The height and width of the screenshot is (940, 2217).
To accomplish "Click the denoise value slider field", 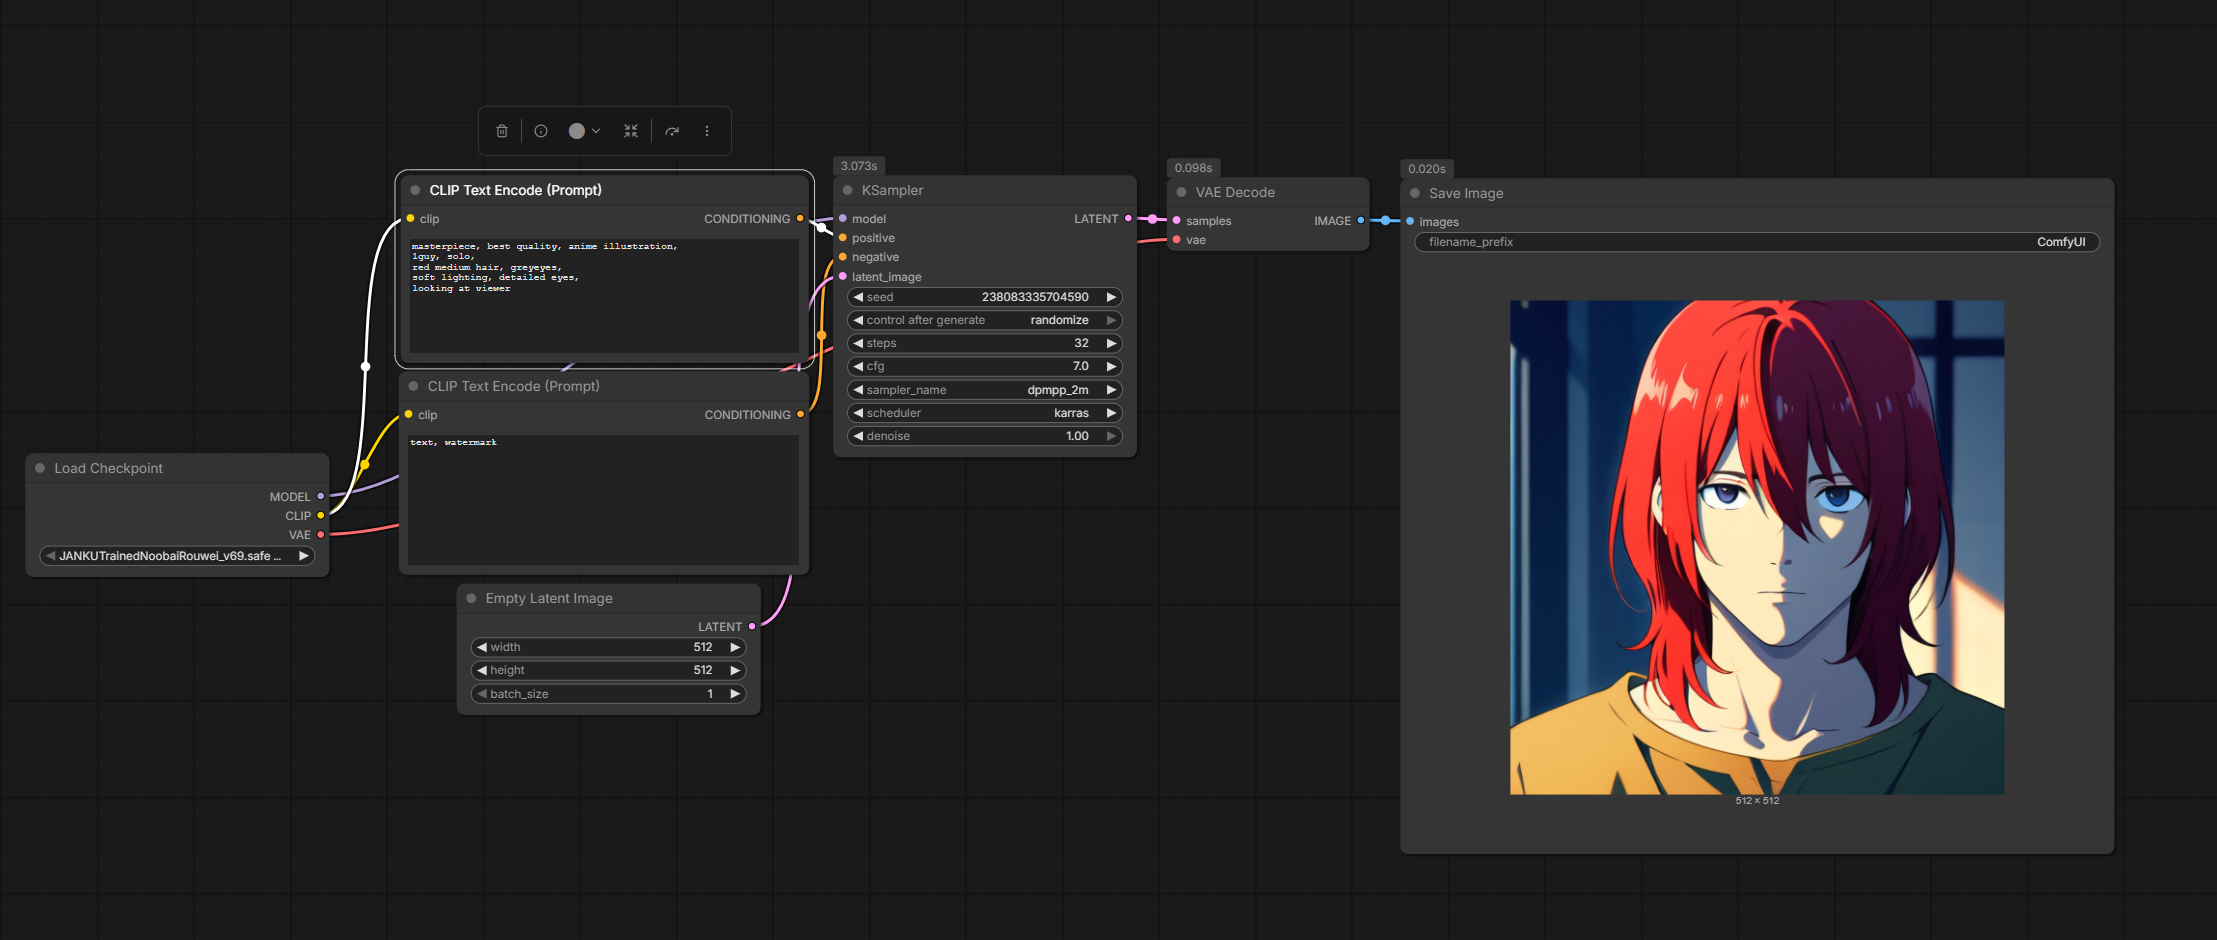I will [984, 436].
